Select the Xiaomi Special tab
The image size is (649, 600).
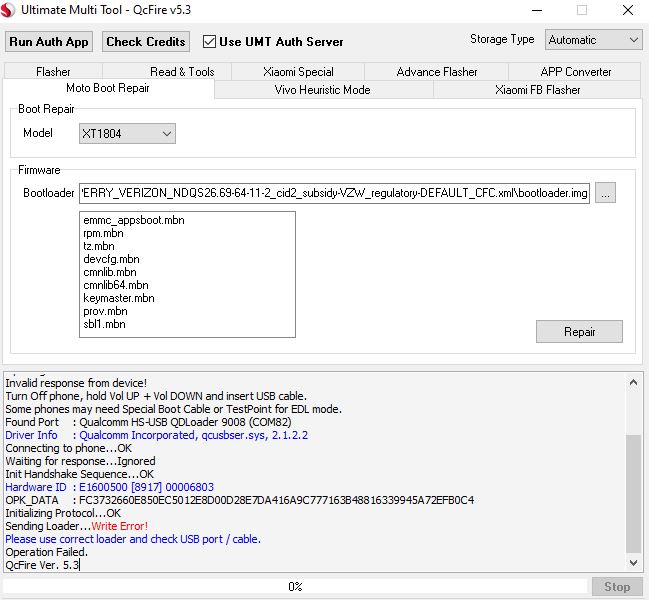[298, 72]
